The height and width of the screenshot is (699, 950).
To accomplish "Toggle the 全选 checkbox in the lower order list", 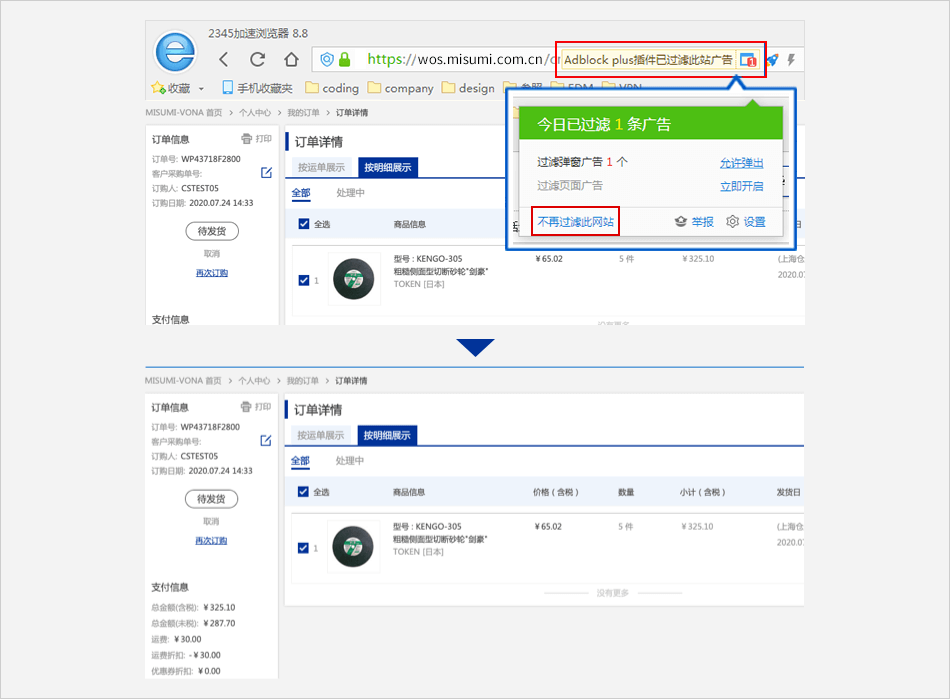I will [304, 492].
